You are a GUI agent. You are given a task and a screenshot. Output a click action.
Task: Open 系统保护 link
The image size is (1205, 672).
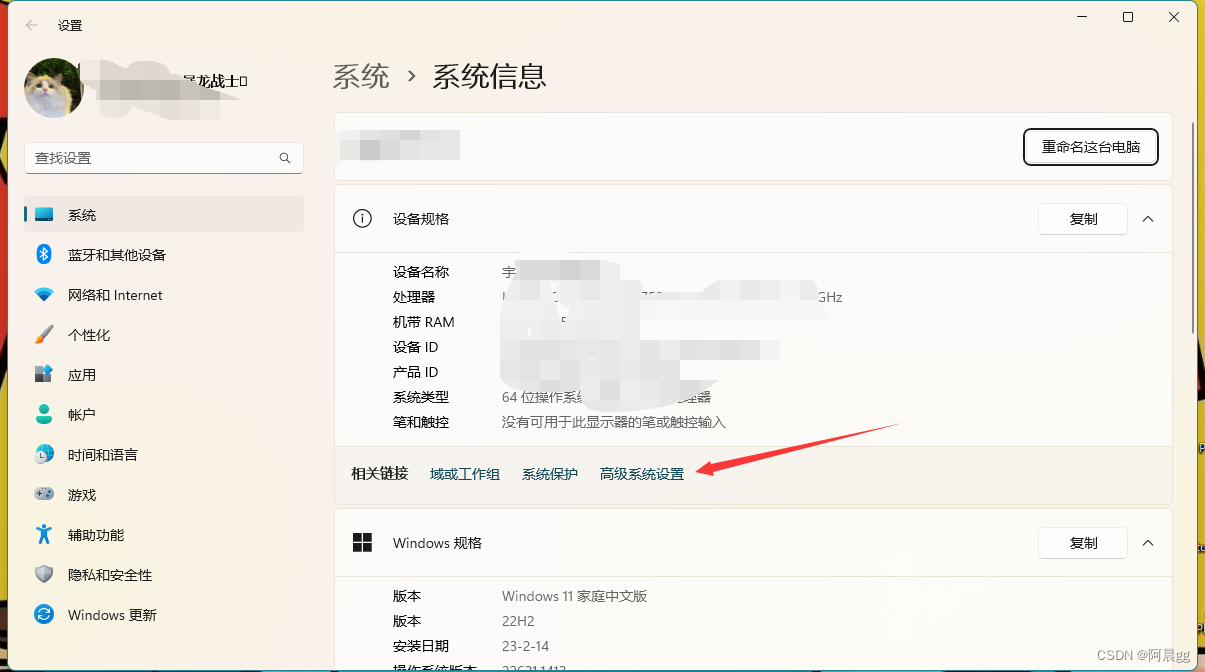click(550, 474)
